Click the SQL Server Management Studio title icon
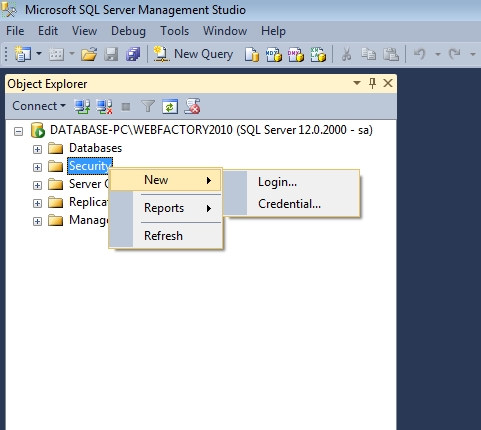The height and width of the screenshot is (430, 481). point(9,9)
